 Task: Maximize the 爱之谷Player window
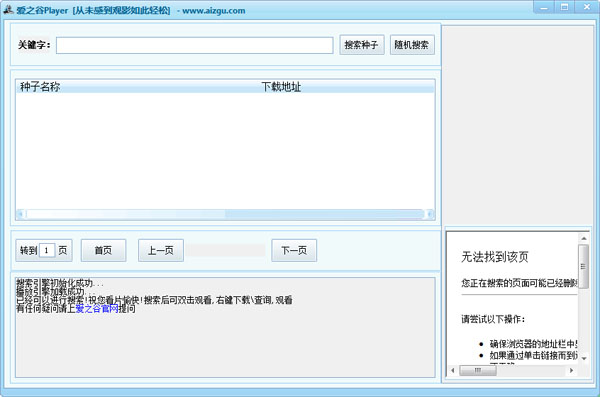pos(564,7)
